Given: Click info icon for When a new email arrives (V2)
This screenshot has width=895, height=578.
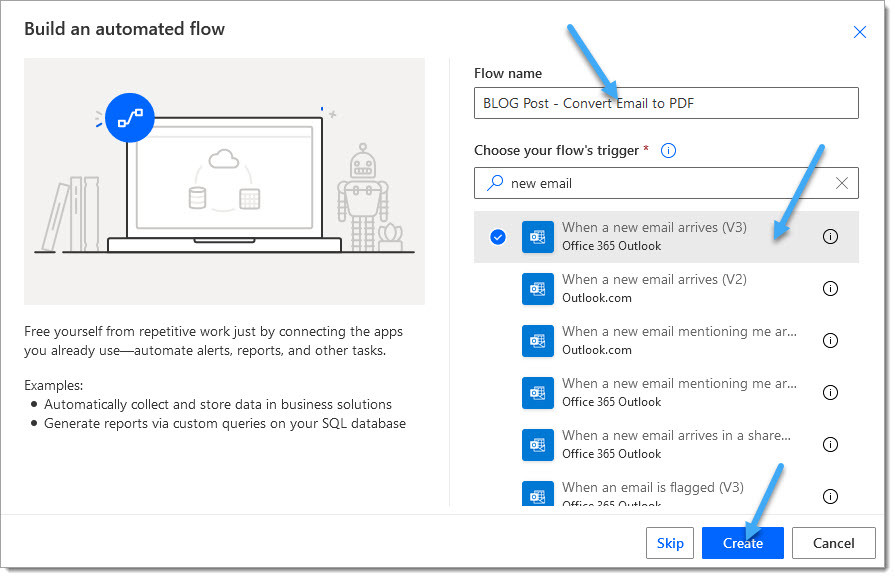Looking at the screenshot, I should tap(830, 288).
